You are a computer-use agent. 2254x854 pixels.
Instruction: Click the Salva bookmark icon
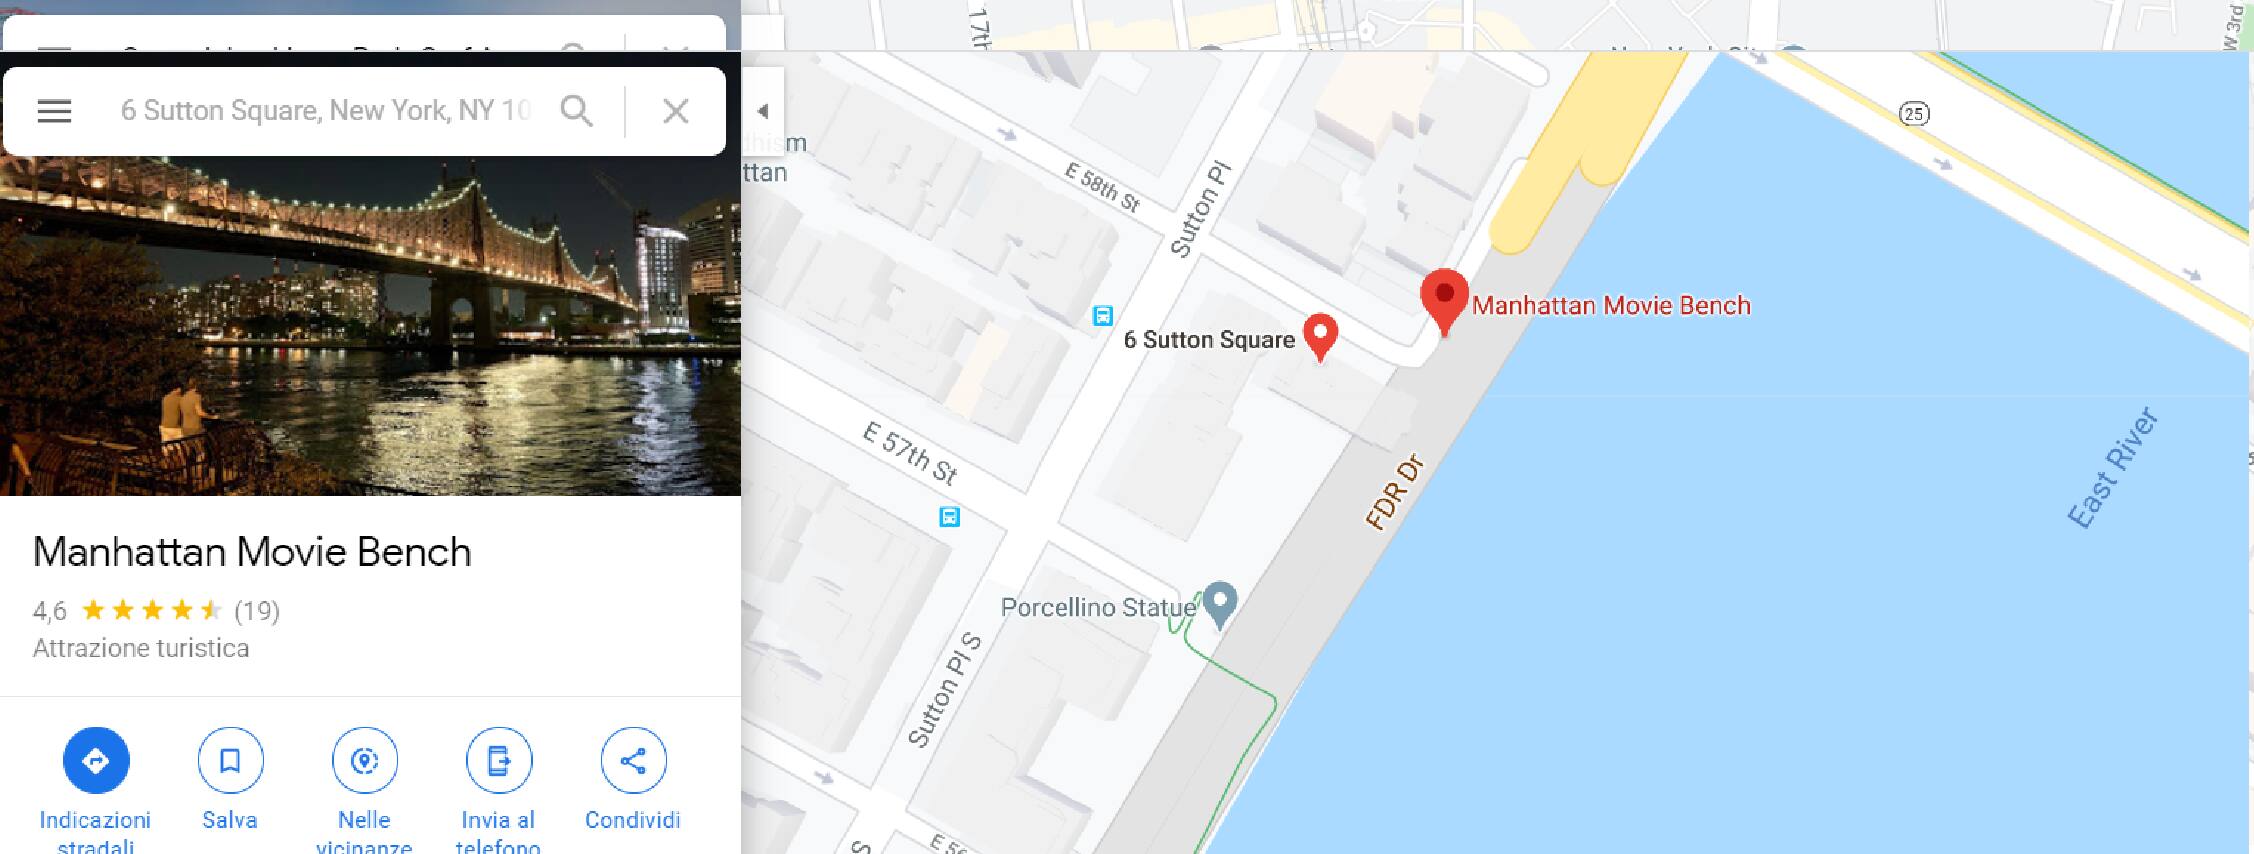tap(230, 761)
